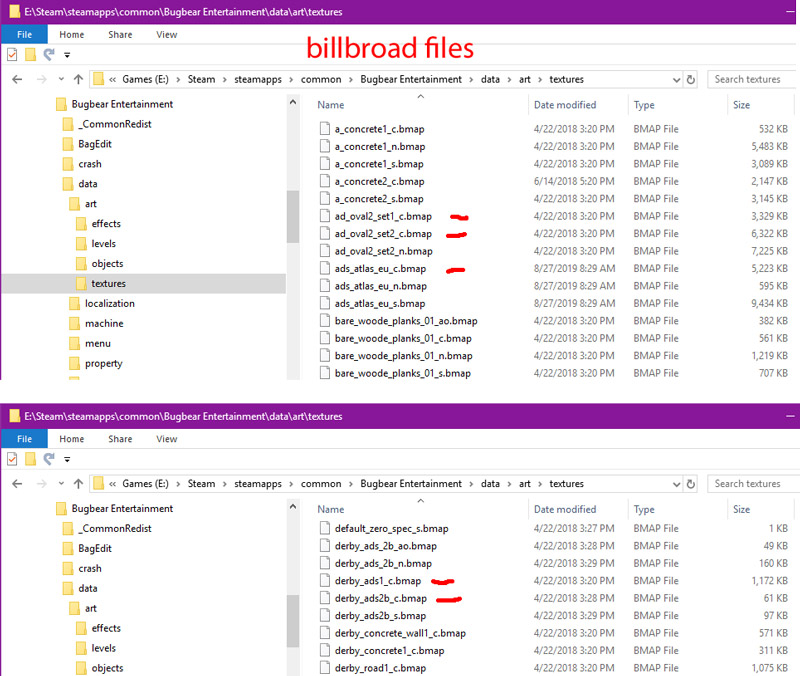The image size is (800, 676).
Task: Open File tab in bottom window
Action: [24, 439]
